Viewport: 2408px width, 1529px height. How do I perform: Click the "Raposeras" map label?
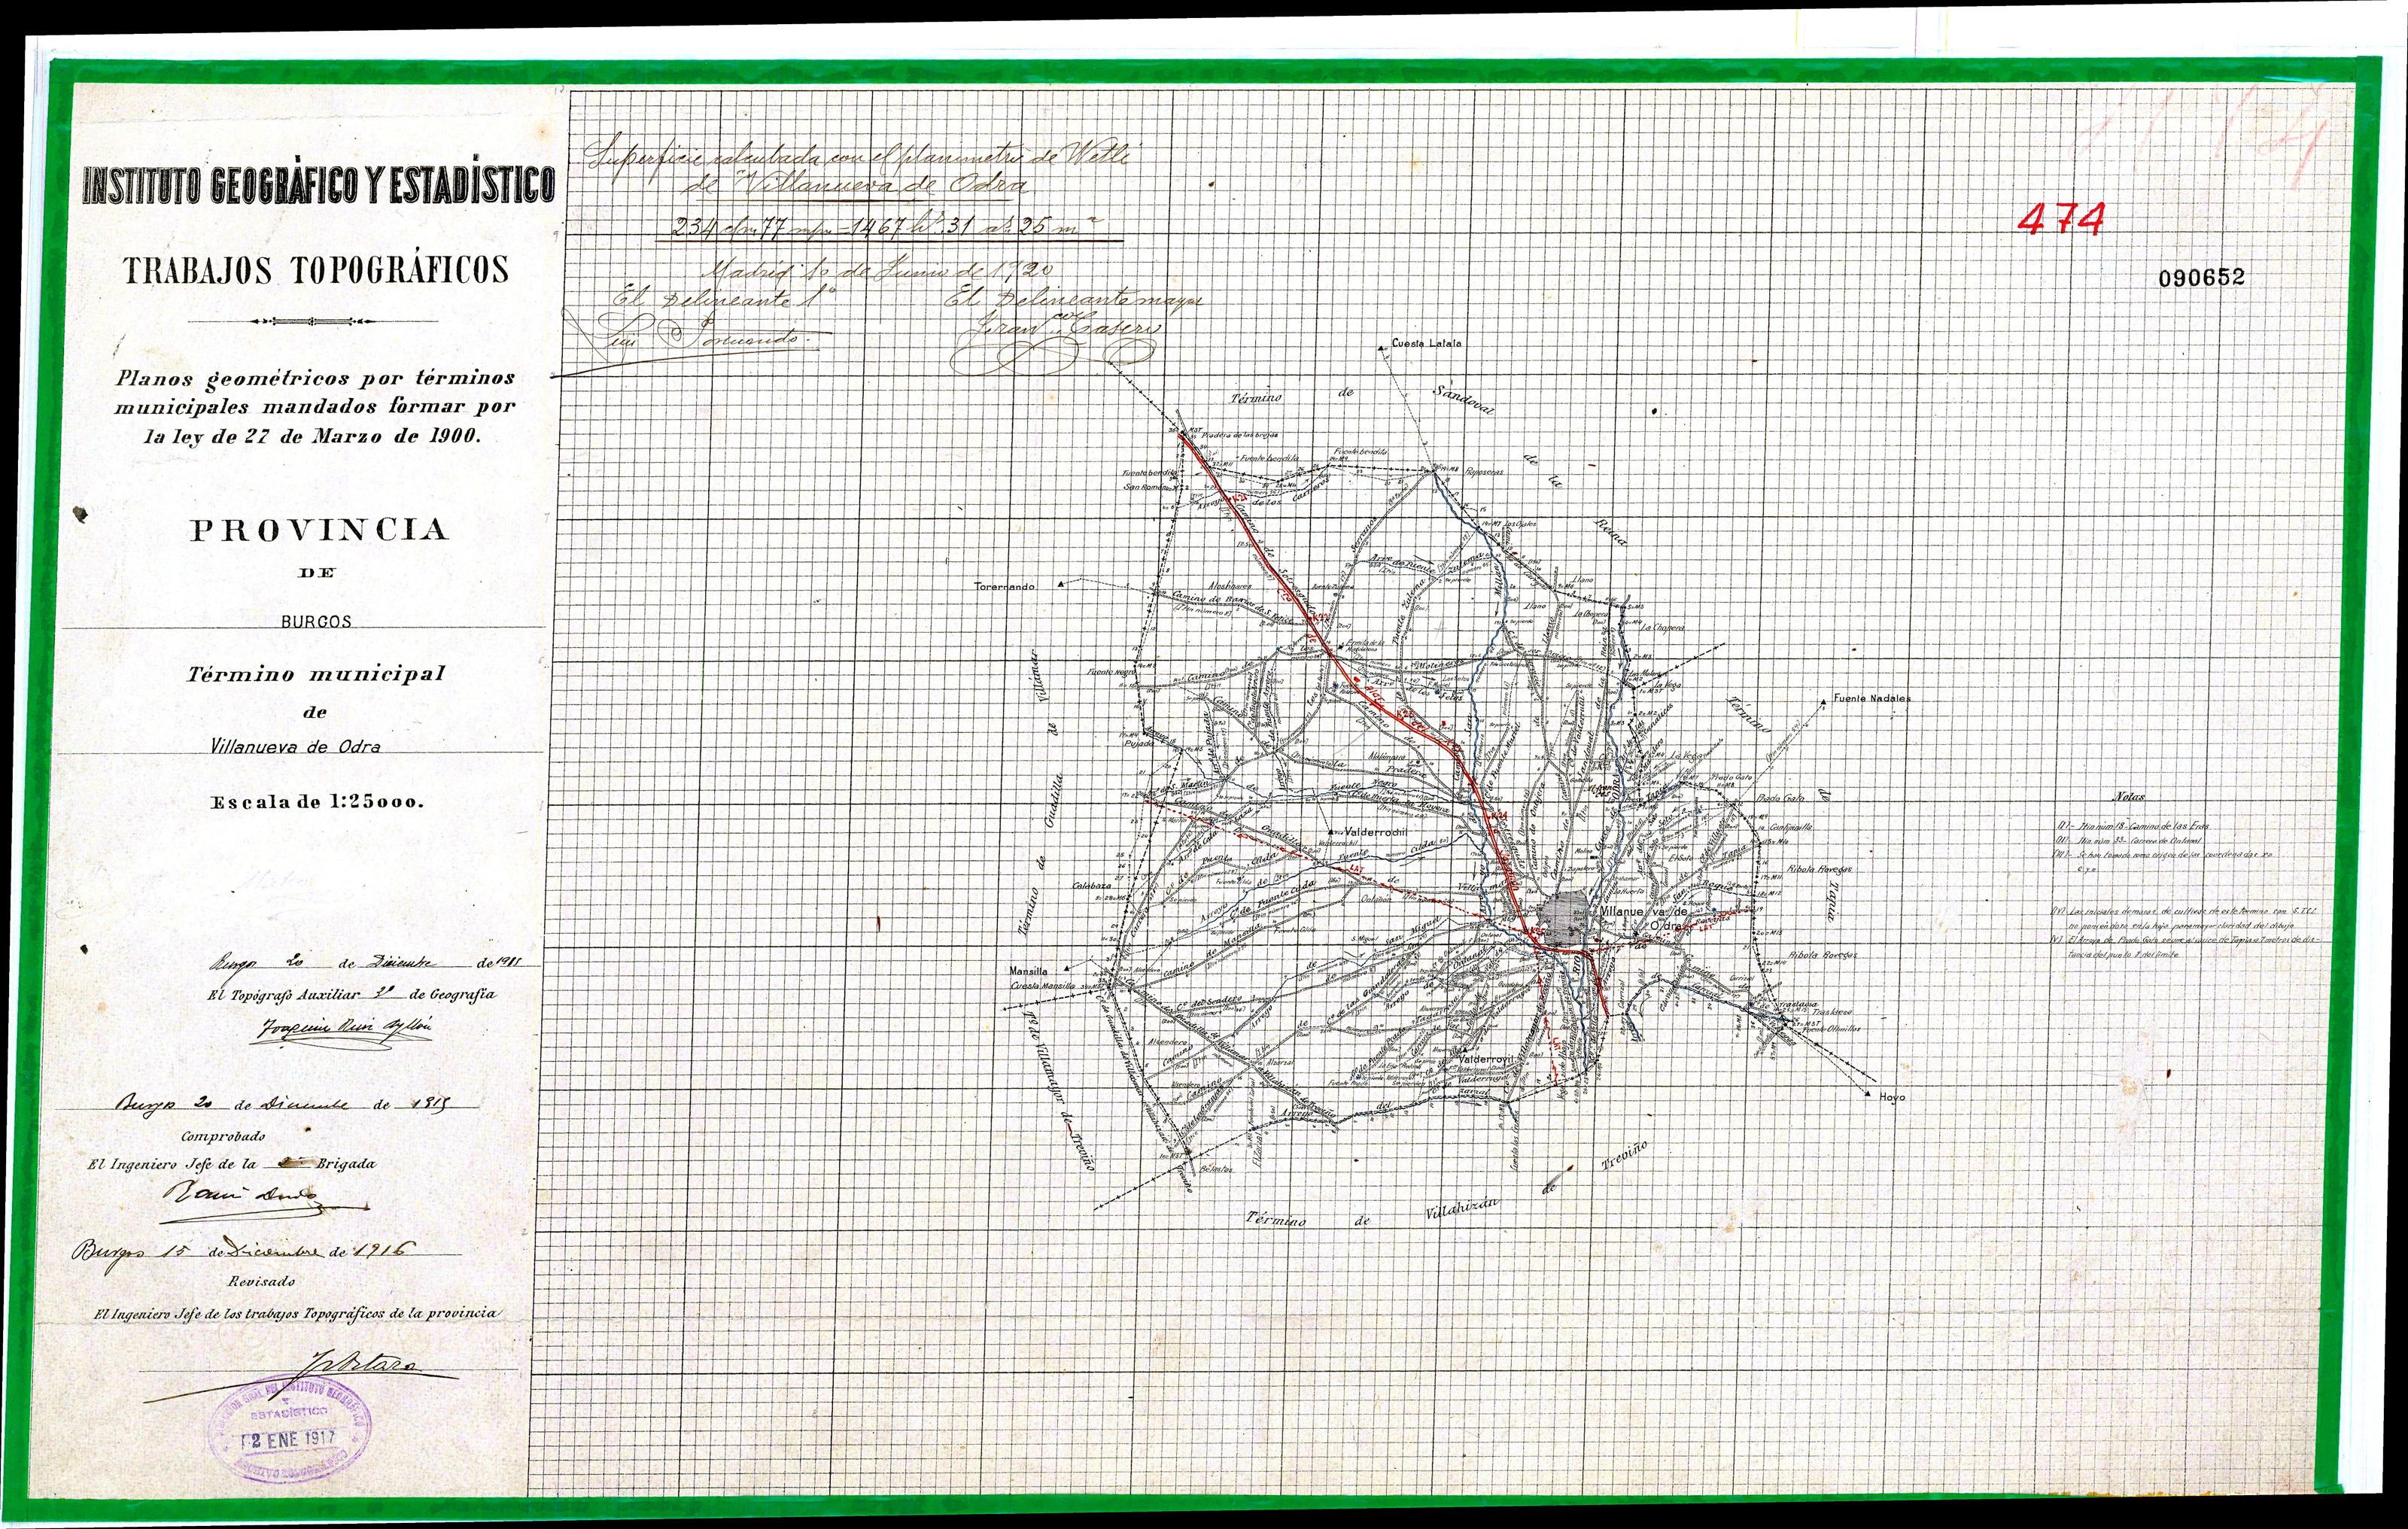click(1483, 470)
